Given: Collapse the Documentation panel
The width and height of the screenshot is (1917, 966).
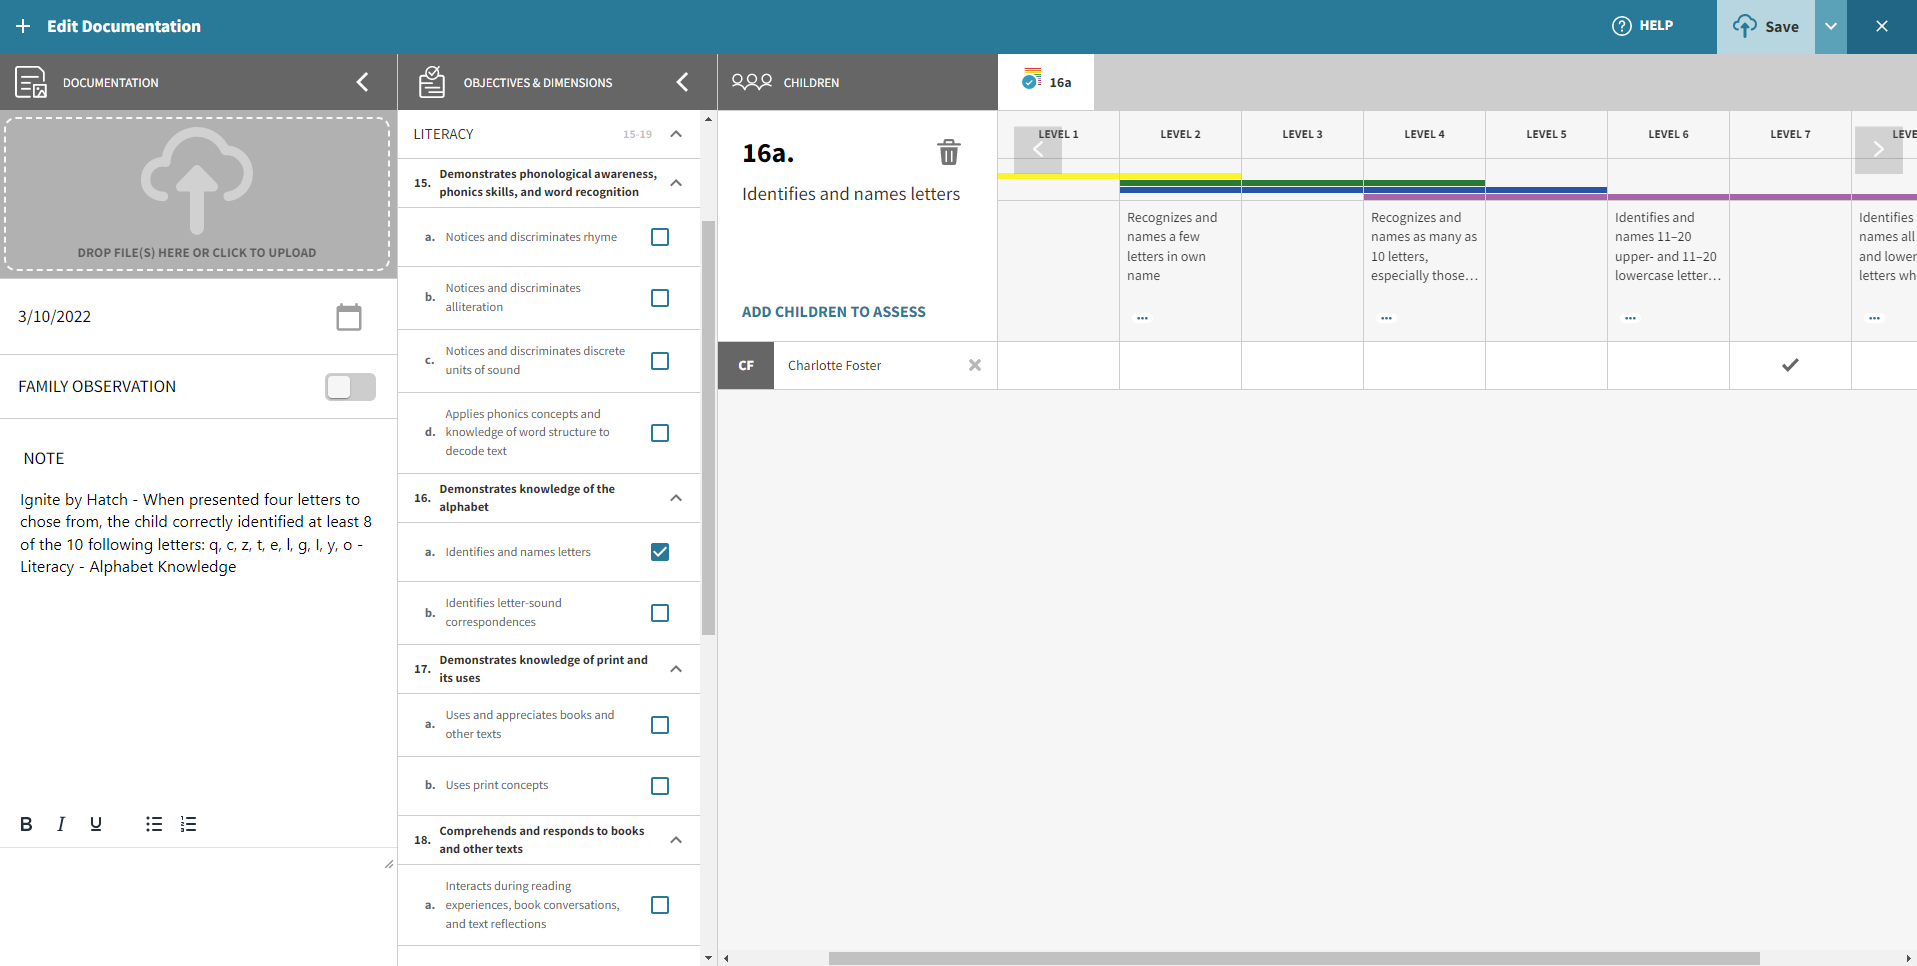Looking at the screenshot, I should tap(362, 82).
